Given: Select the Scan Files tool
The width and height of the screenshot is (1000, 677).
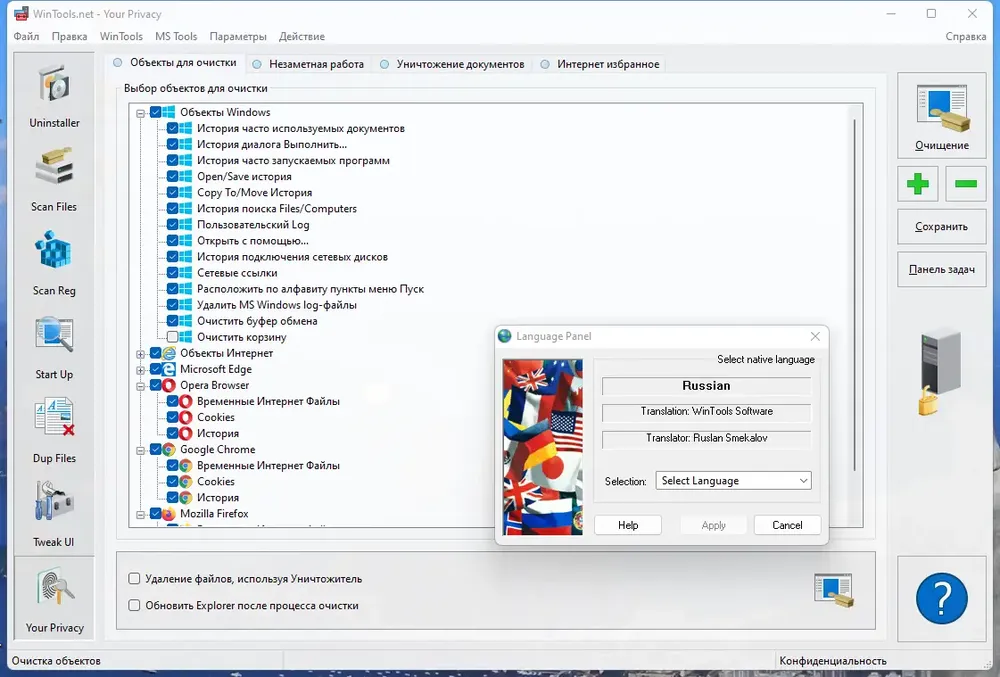Looking at the screenshot, I should pyautogui.click(x=54, y=179).
